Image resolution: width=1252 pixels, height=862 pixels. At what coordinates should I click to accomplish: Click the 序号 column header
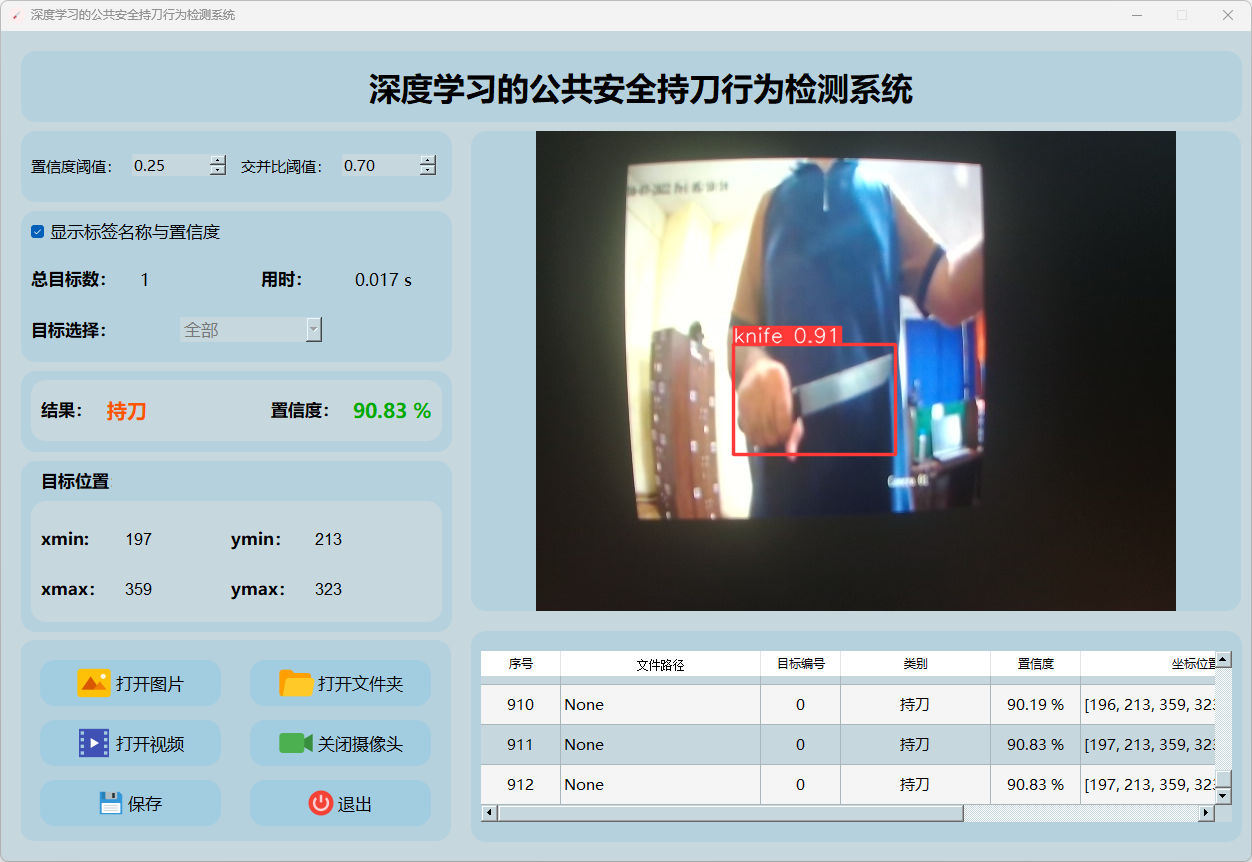tap(520, 664)
